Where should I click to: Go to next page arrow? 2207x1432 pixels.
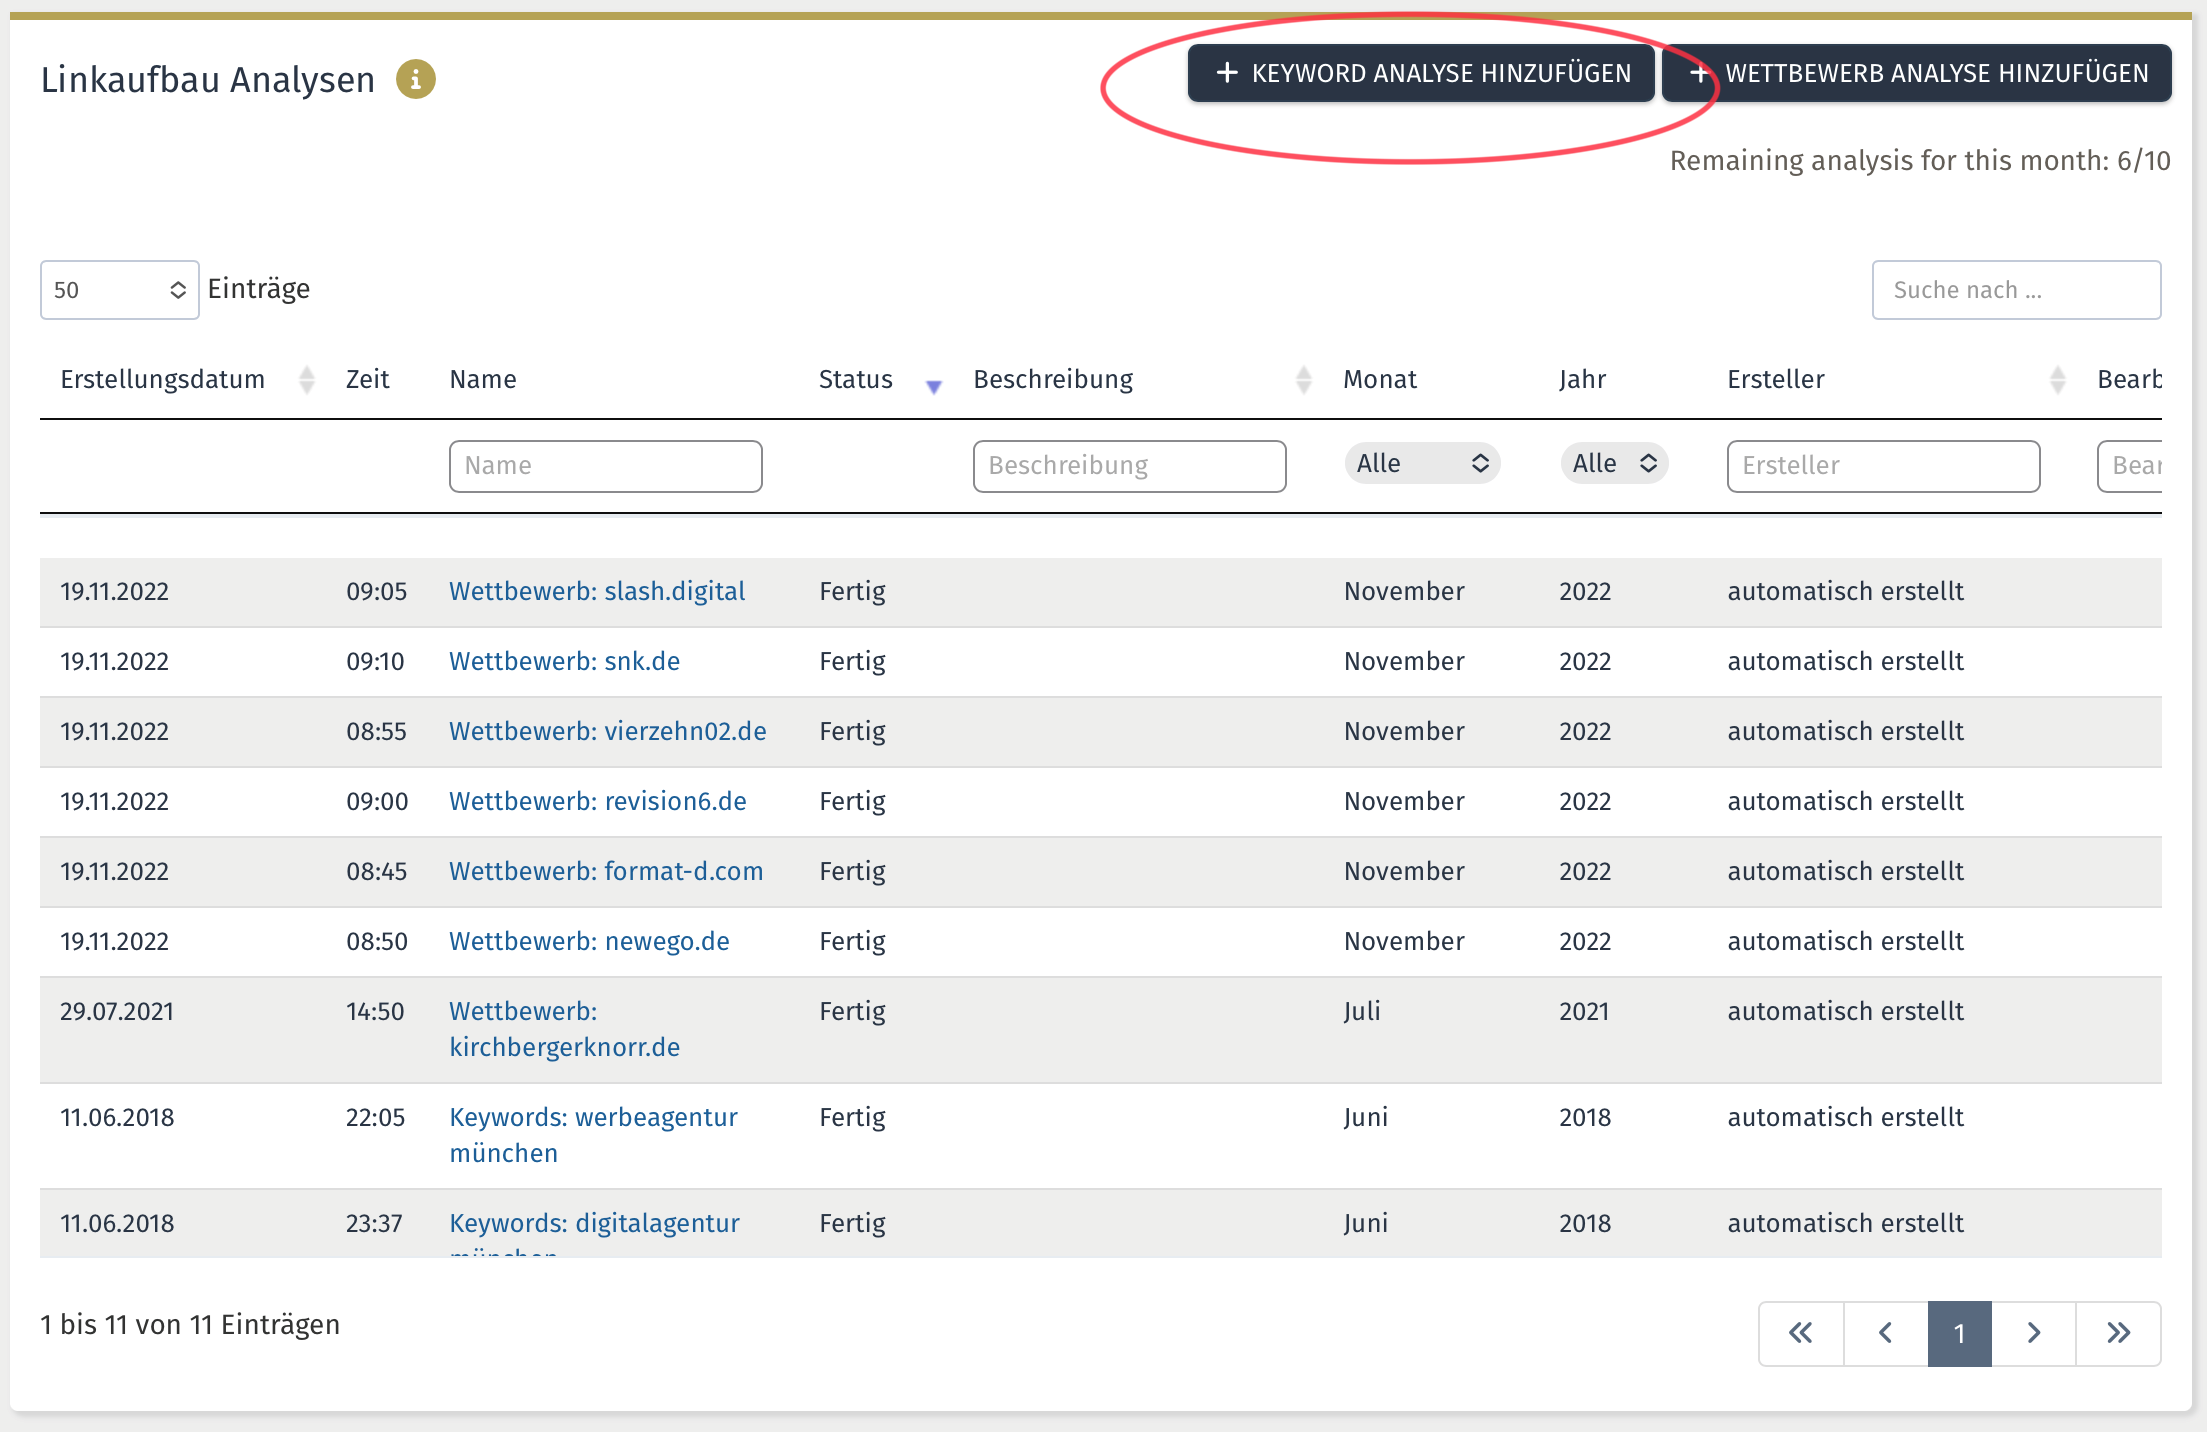[2033, 1333]
